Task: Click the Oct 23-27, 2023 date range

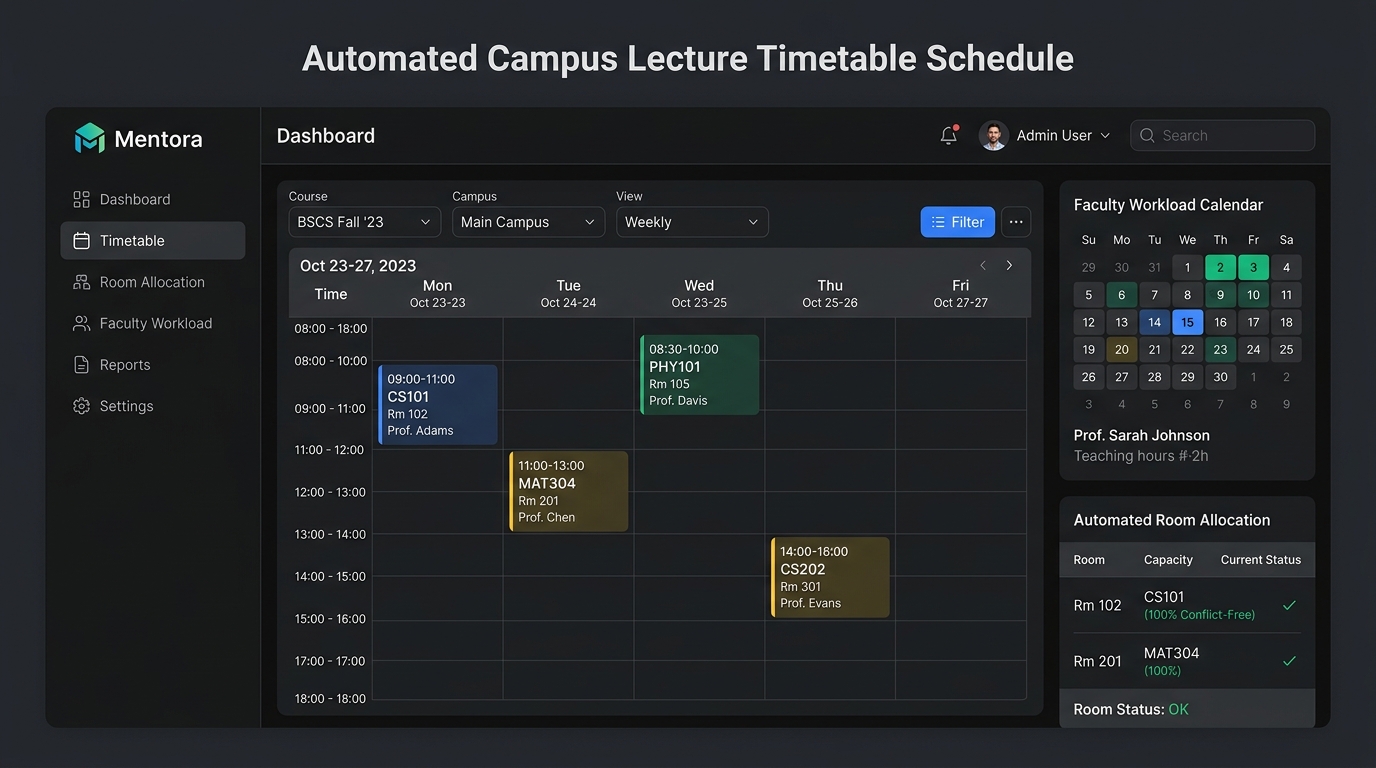Action: point(358,265)
